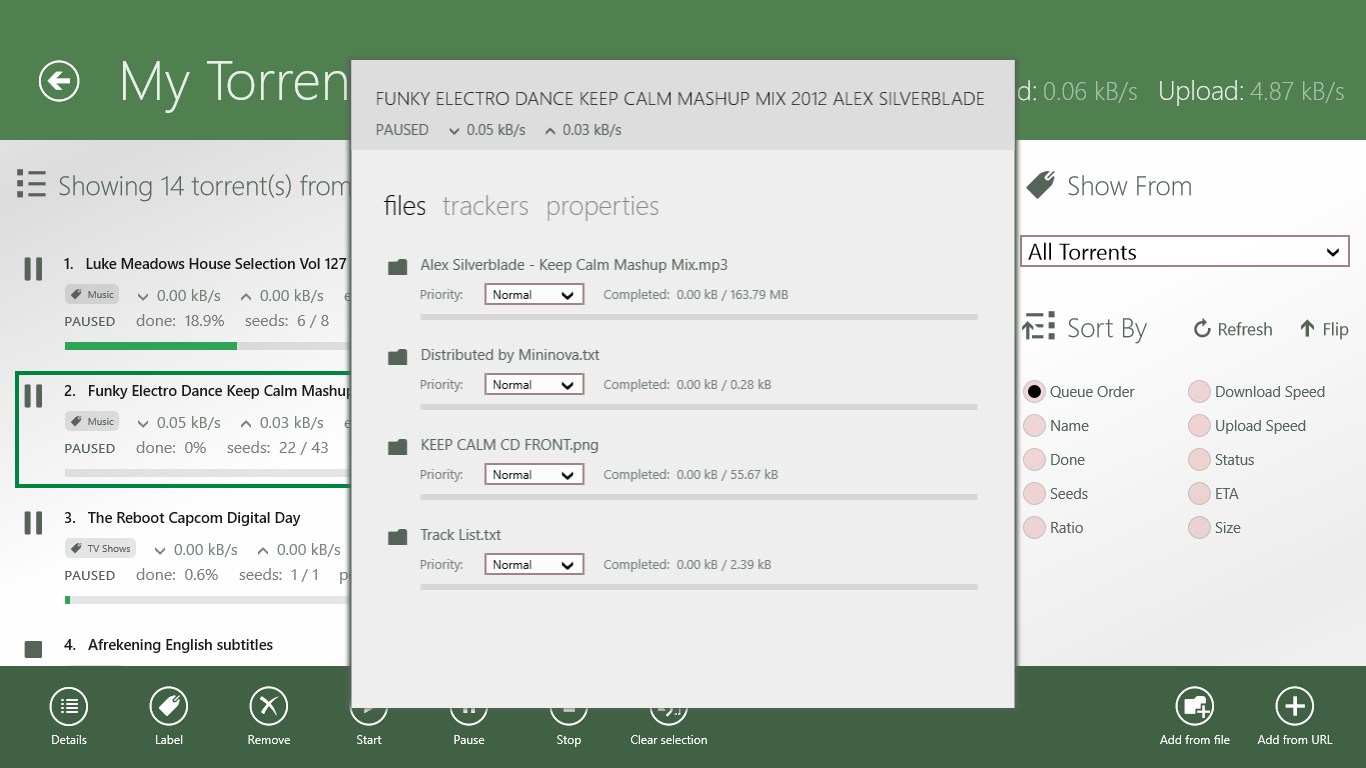Select Done sort option

tap(1034, 460)
